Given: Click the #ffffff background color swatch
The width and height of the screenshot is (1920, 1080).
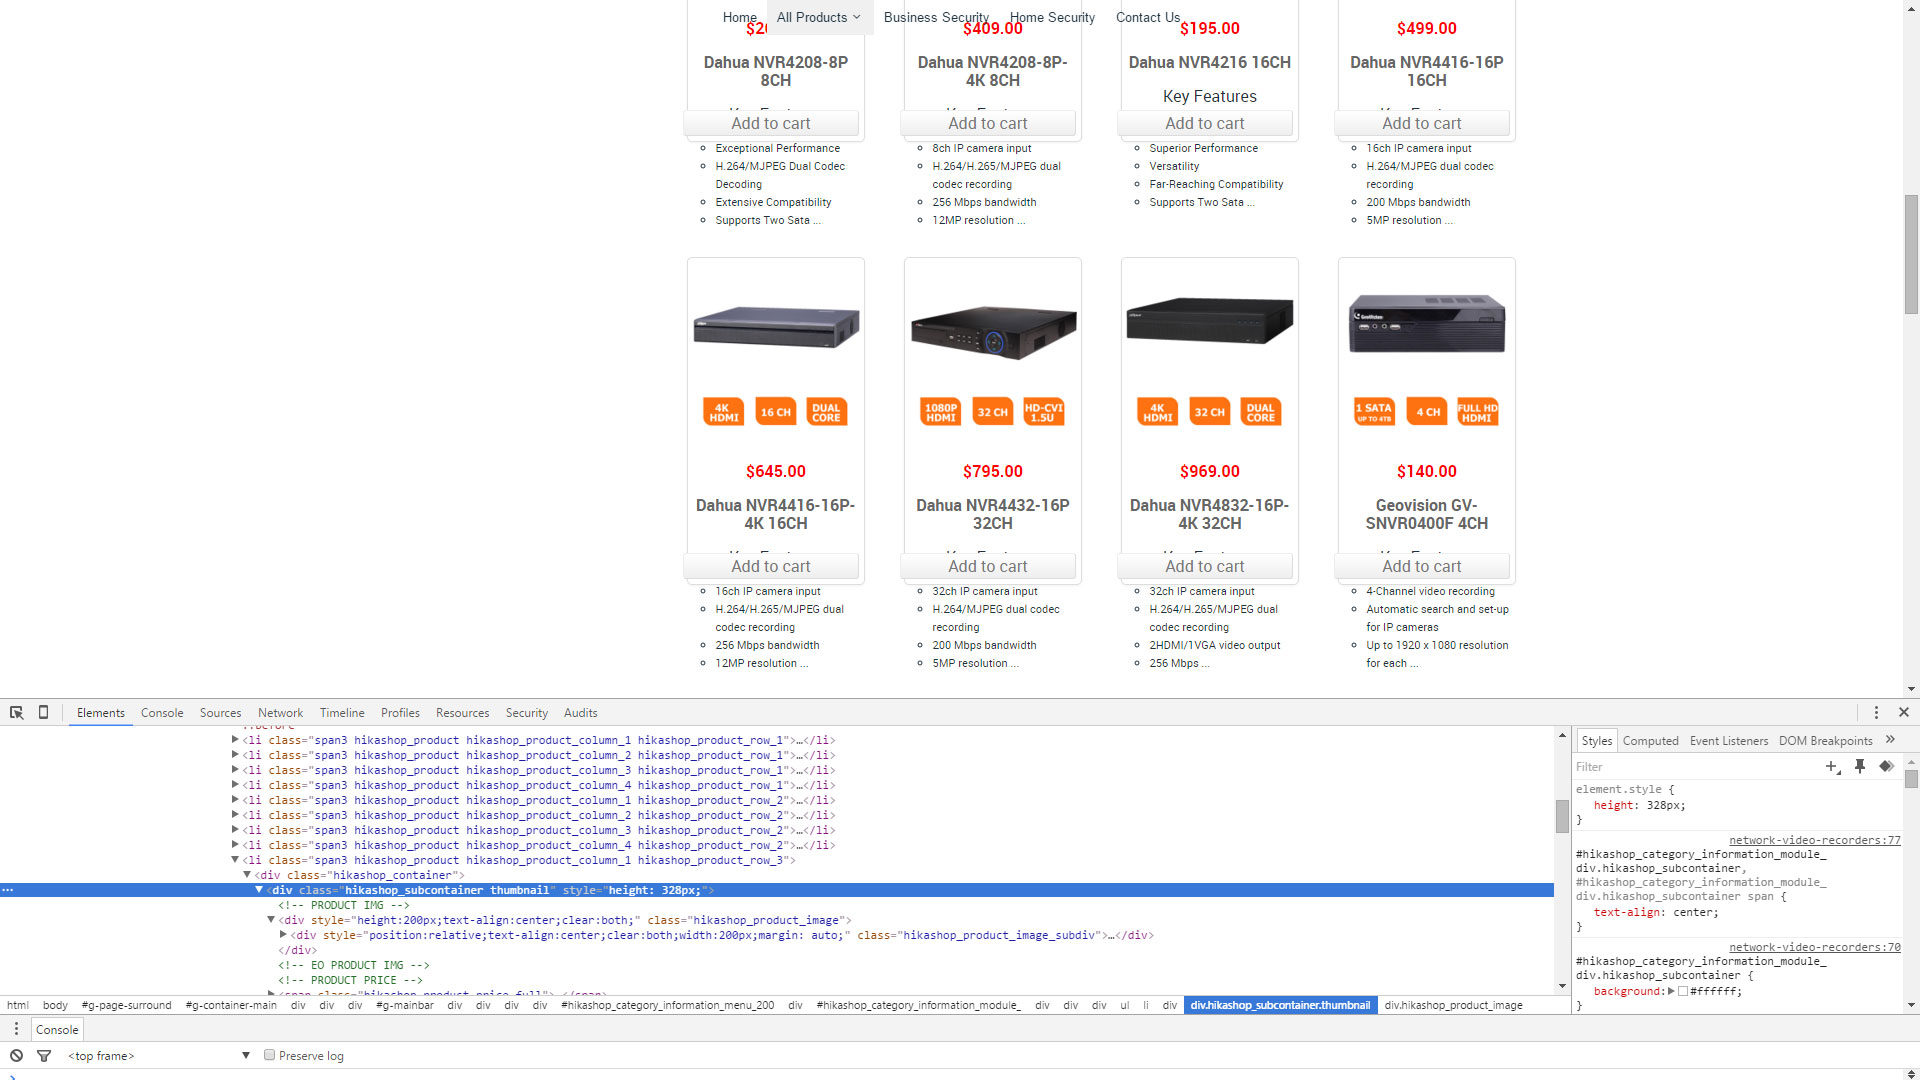Looking at the screenshot, I should [1683, 992].
